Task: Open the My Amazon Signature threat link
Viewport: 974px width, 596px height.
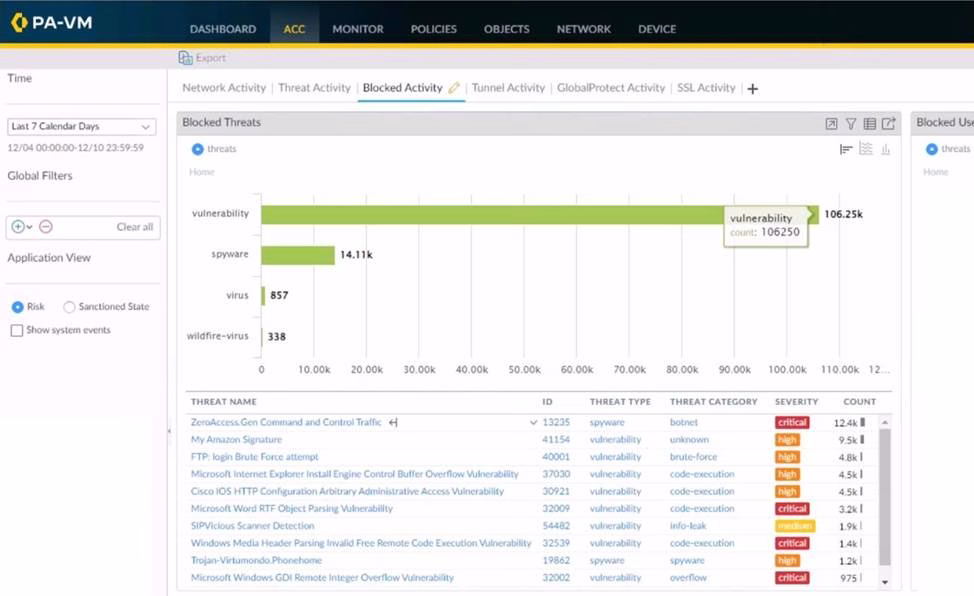Action: 236,440
